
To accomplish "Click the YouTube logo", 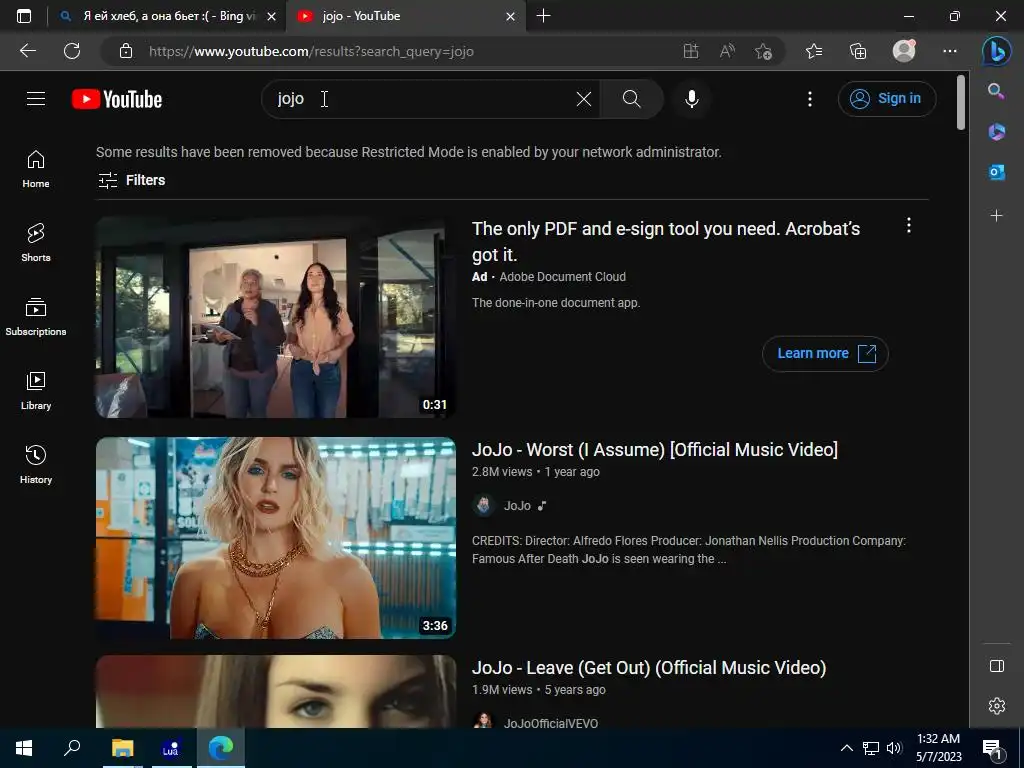I will click(117, 99).
